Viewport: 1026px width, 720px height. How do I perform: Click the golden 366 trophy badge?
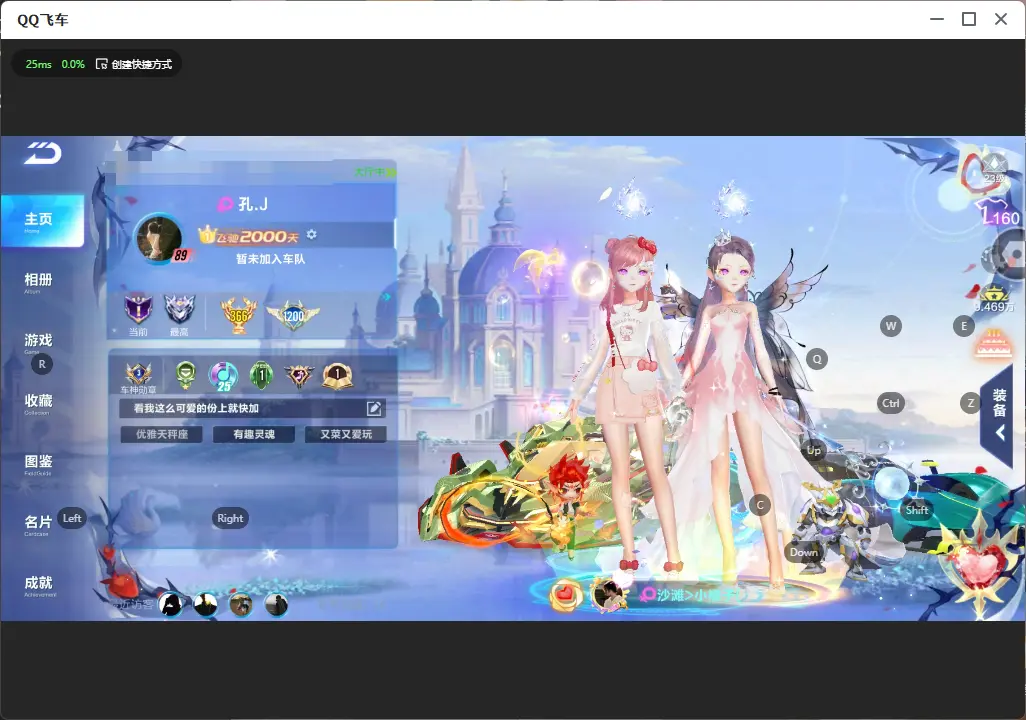239,315
